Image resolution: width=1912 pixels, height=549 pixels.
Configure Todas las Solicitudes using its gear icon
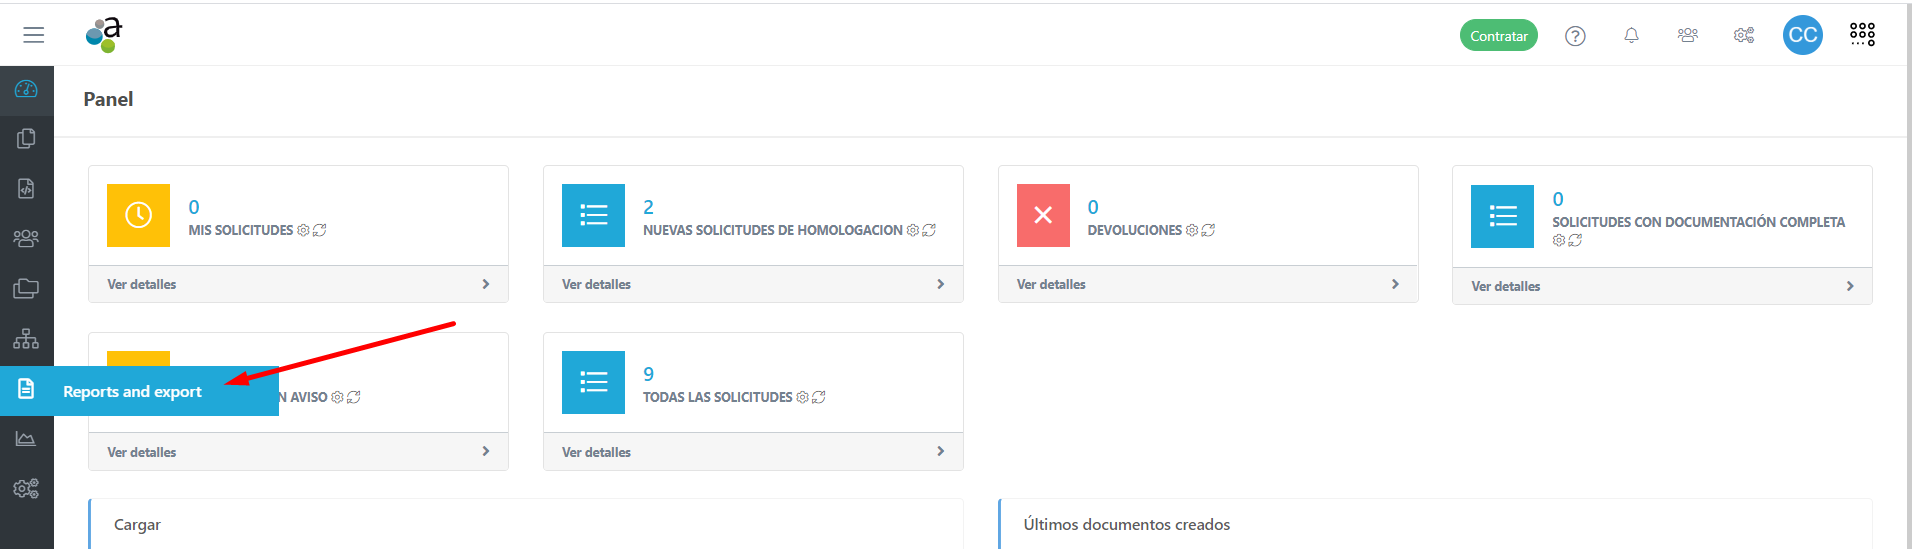coord(802,397)
